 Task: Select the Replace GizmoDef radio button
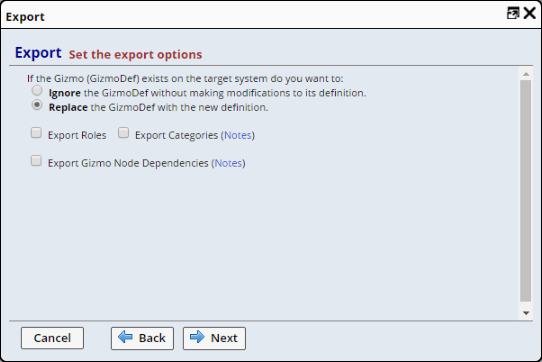click(37, 105)
